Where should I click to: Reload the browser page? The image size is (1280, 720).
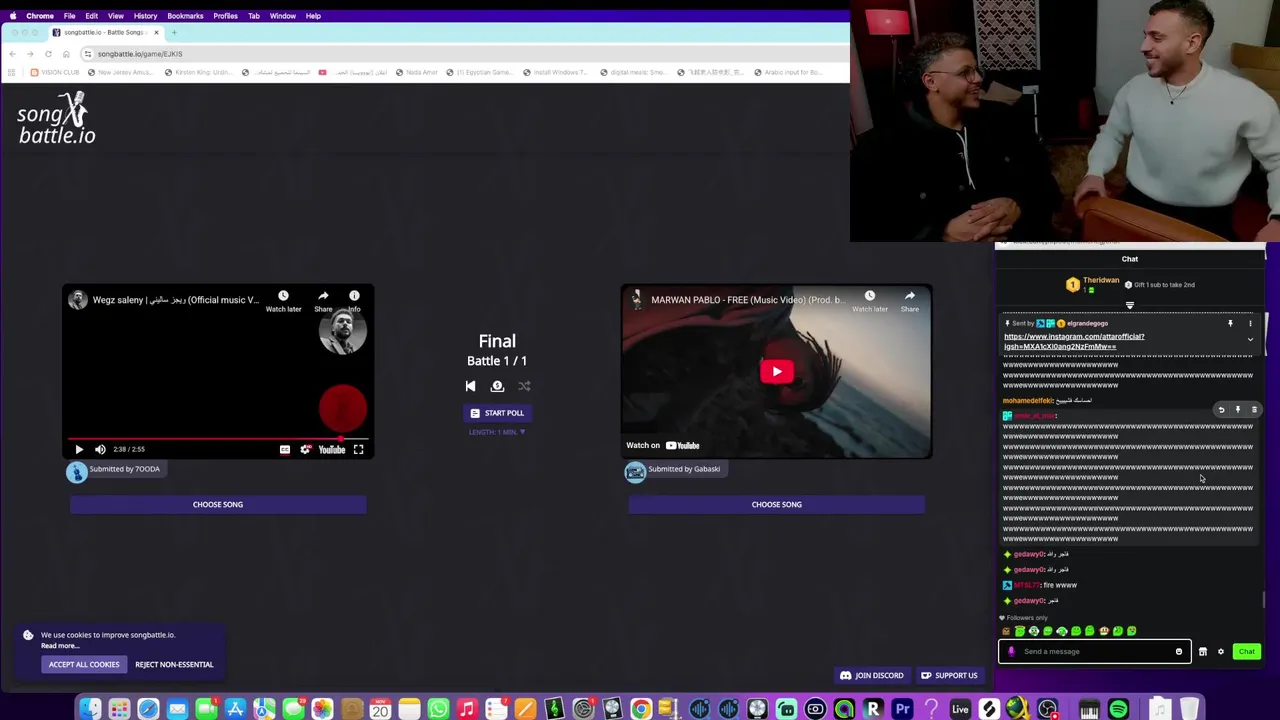click(x=48, y=54)
